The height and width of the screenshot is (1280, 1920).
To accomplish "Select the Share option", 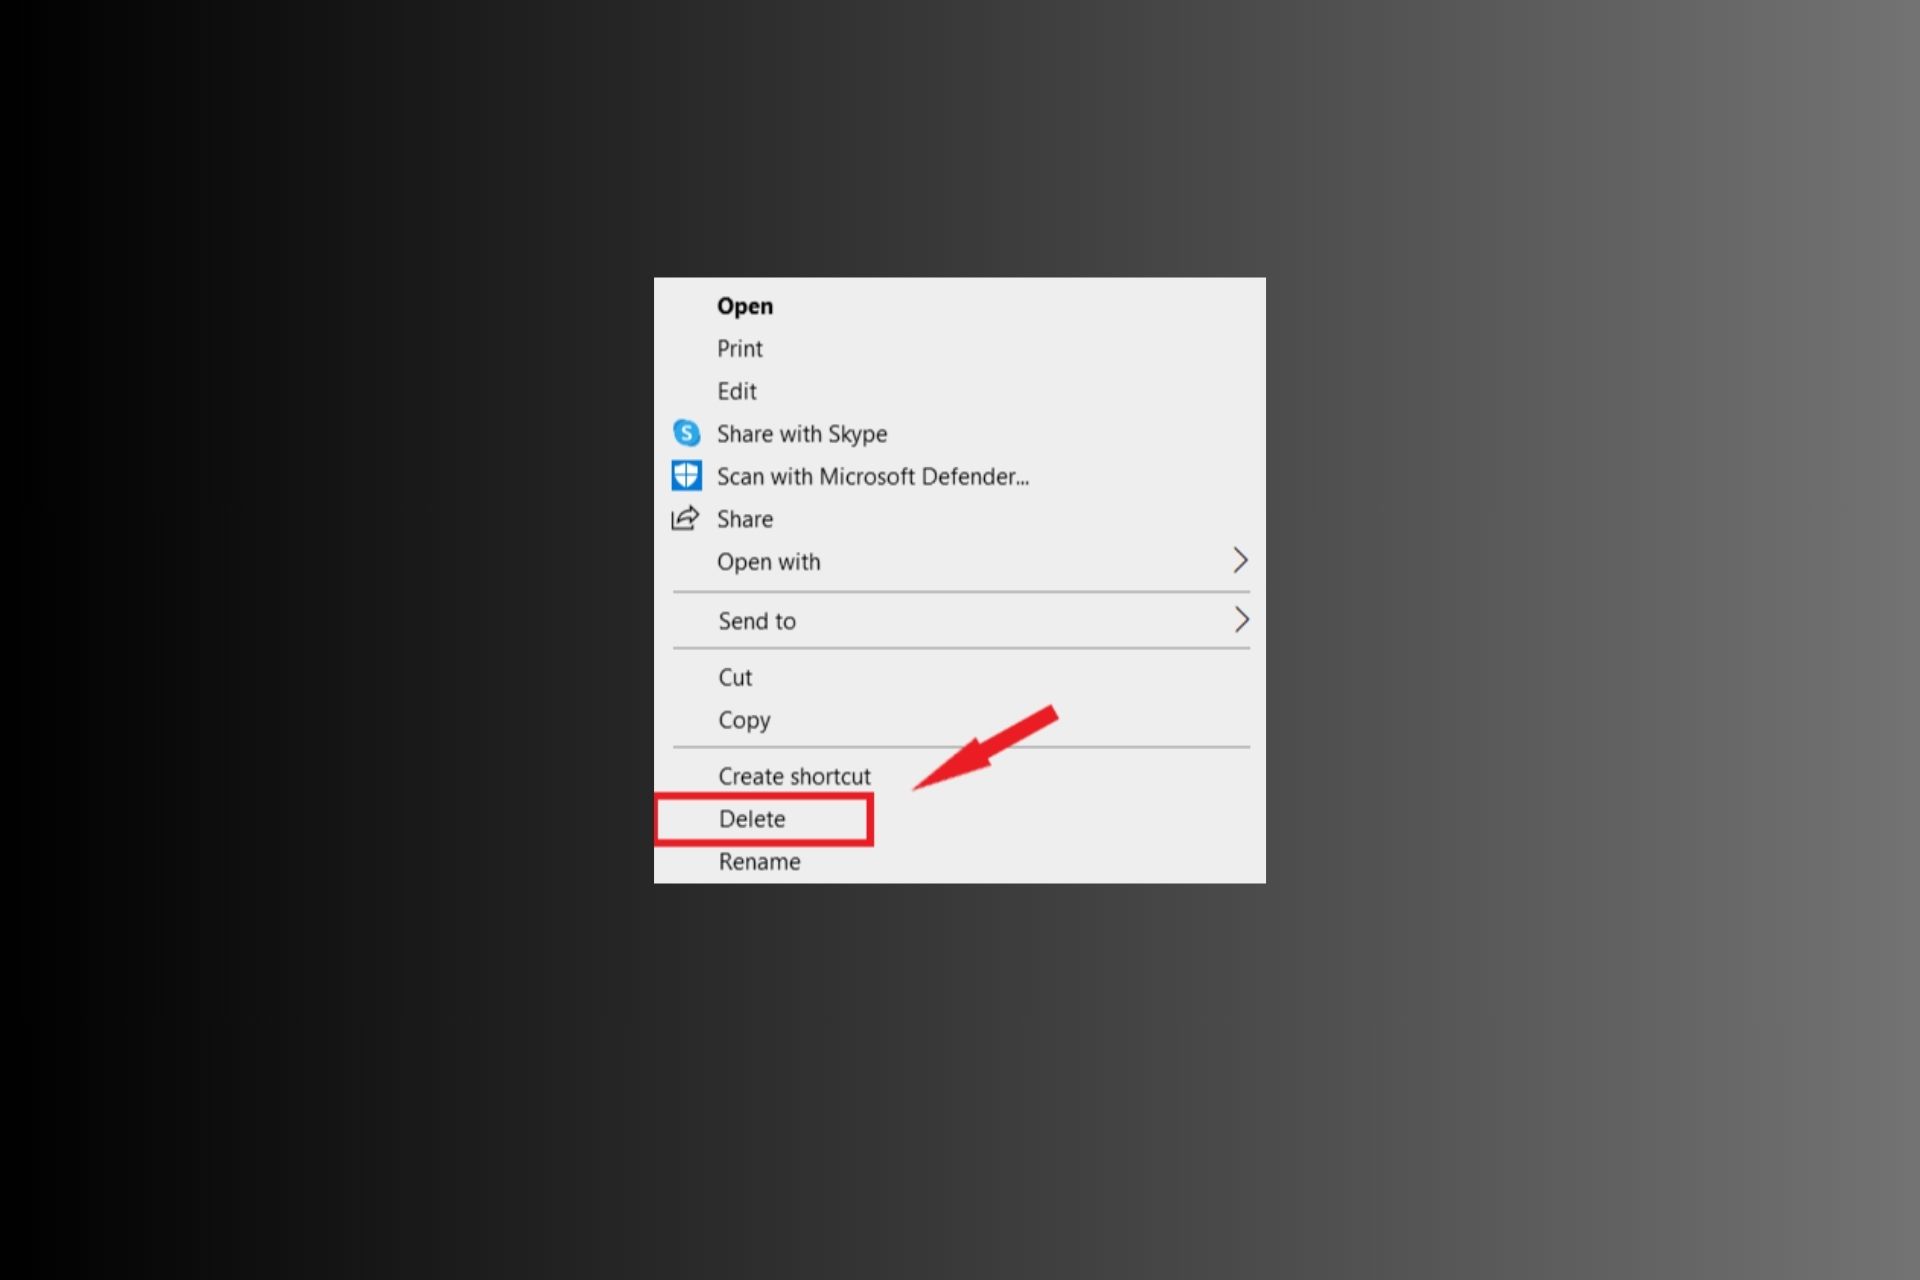I will tap(745, 518).
